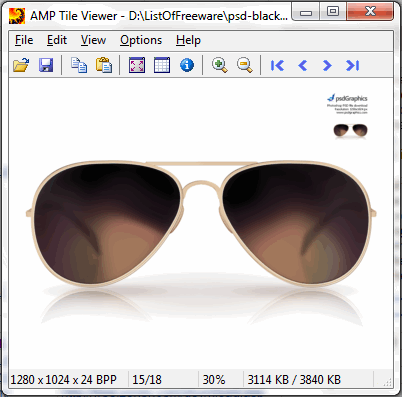Click the psdGraphics logo in the image
Image resolution: width=402 pixels, height=397 pixels.
(x=347, y=98)
